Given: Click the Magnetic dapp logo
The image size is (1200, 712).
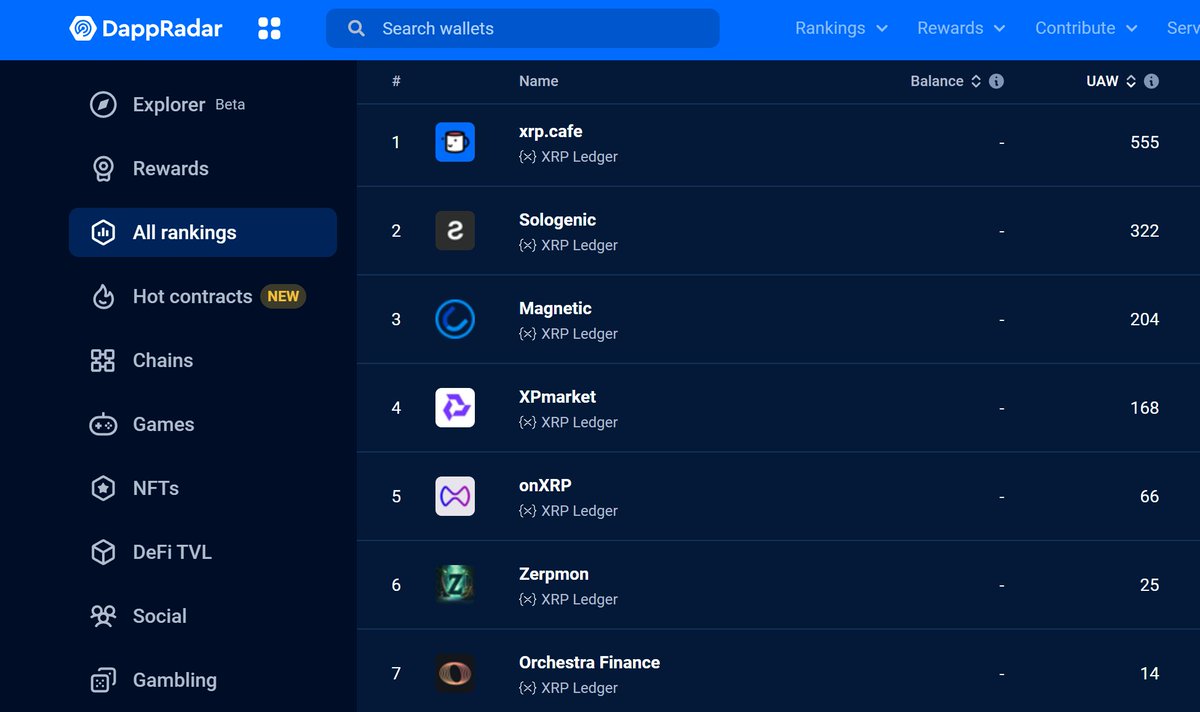Looking at the screenshot, I should 455,319.
